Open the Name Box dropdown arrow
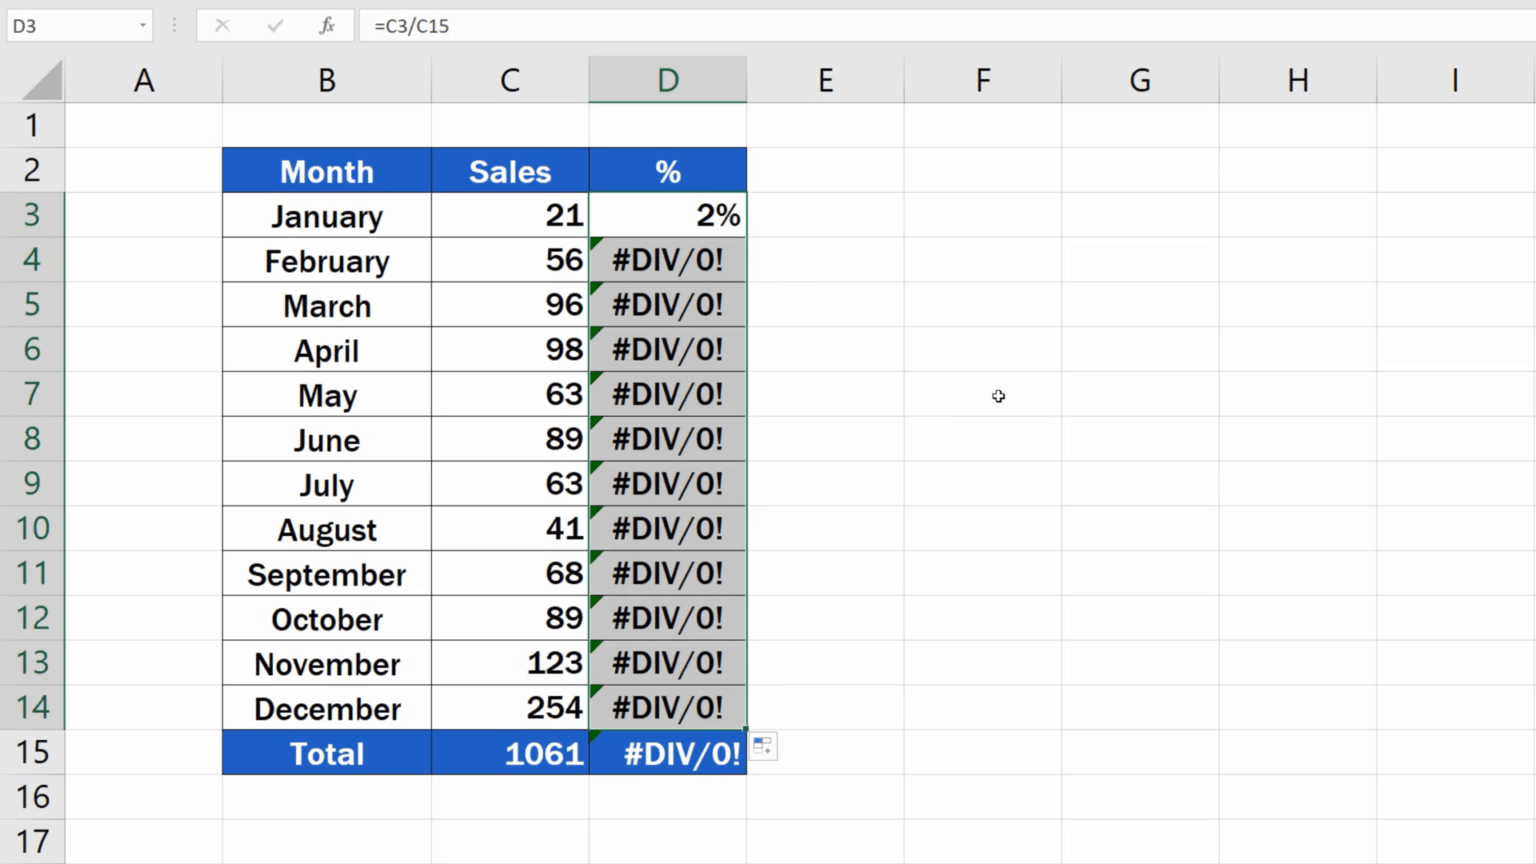1536x864 pixels. click(x=141, y=25)
